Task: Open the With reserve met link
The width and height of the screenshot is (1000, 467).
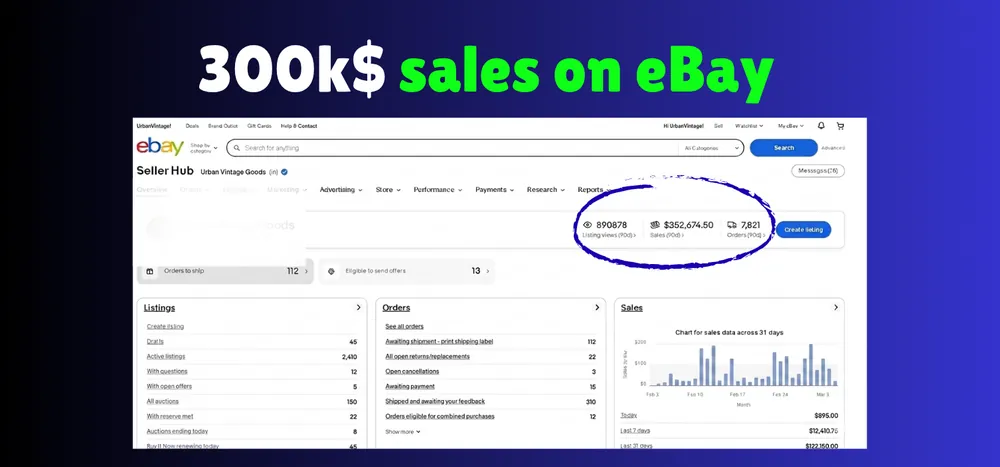Action: tap(170, 417)
